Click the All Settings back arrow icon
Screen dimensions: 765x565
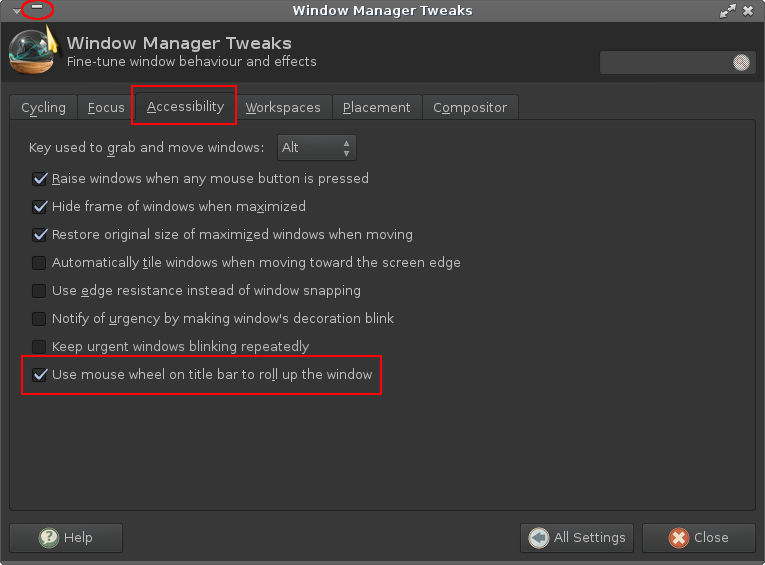[x=539, y=538]
